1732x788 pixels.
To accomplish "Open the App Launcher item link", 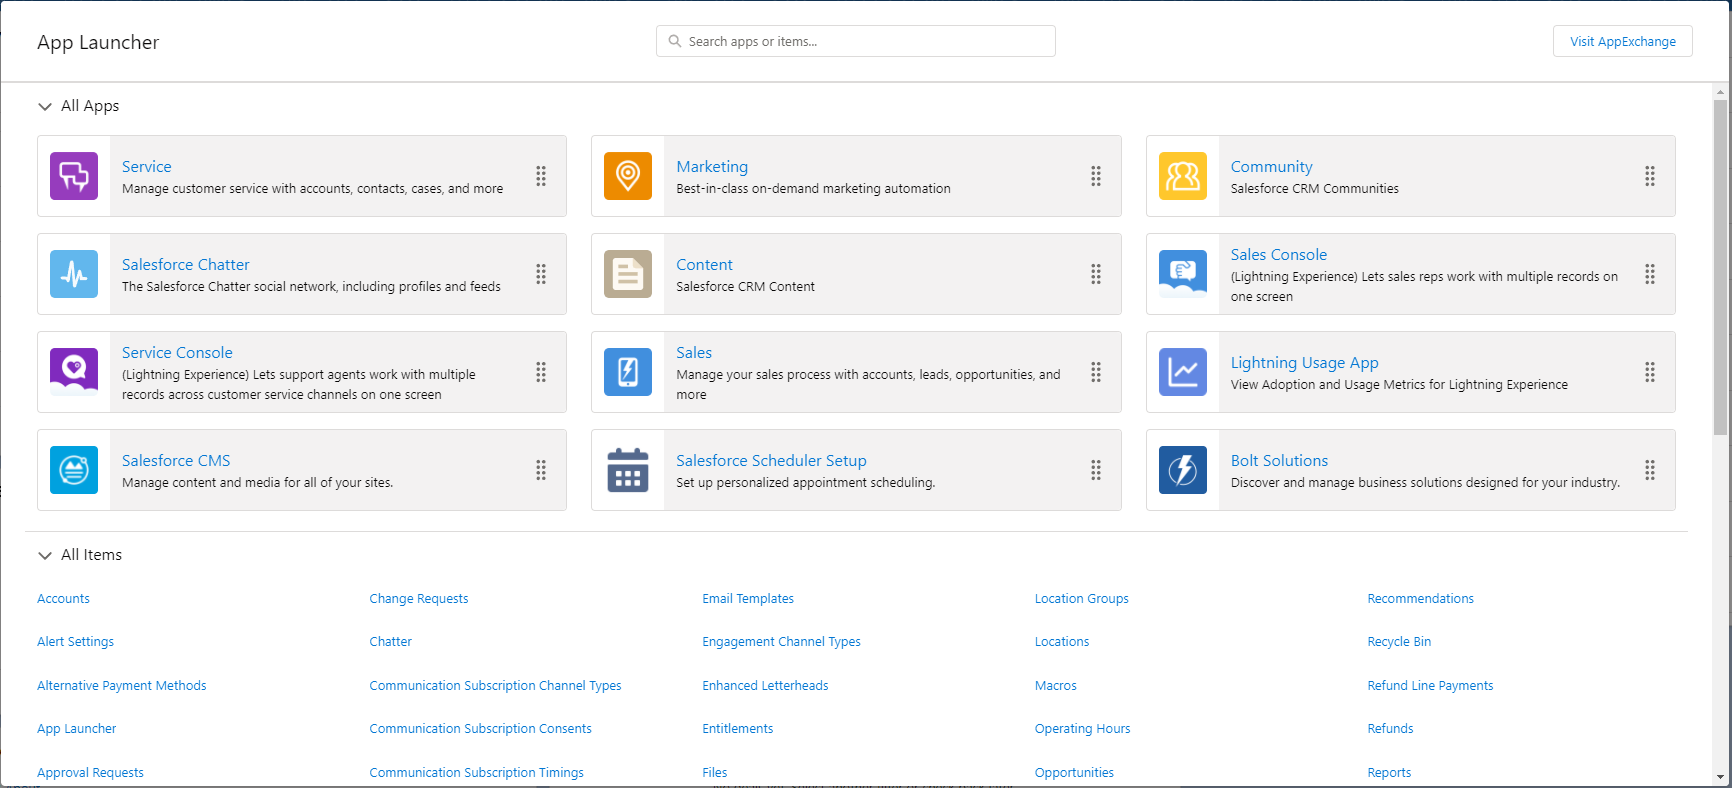I will 77,729.
